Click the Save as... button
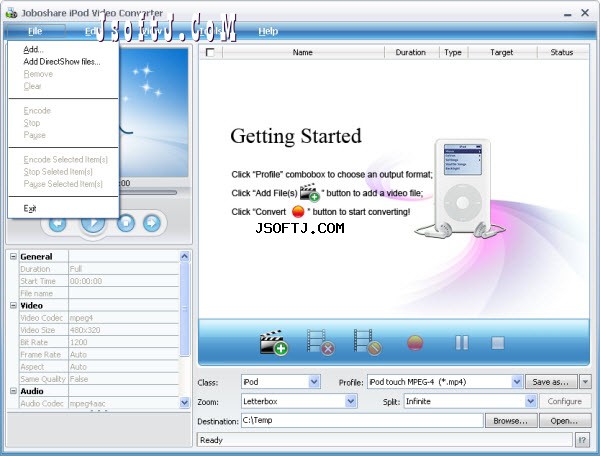This screenshot has width=600, height=456. (x=551, y=382)
